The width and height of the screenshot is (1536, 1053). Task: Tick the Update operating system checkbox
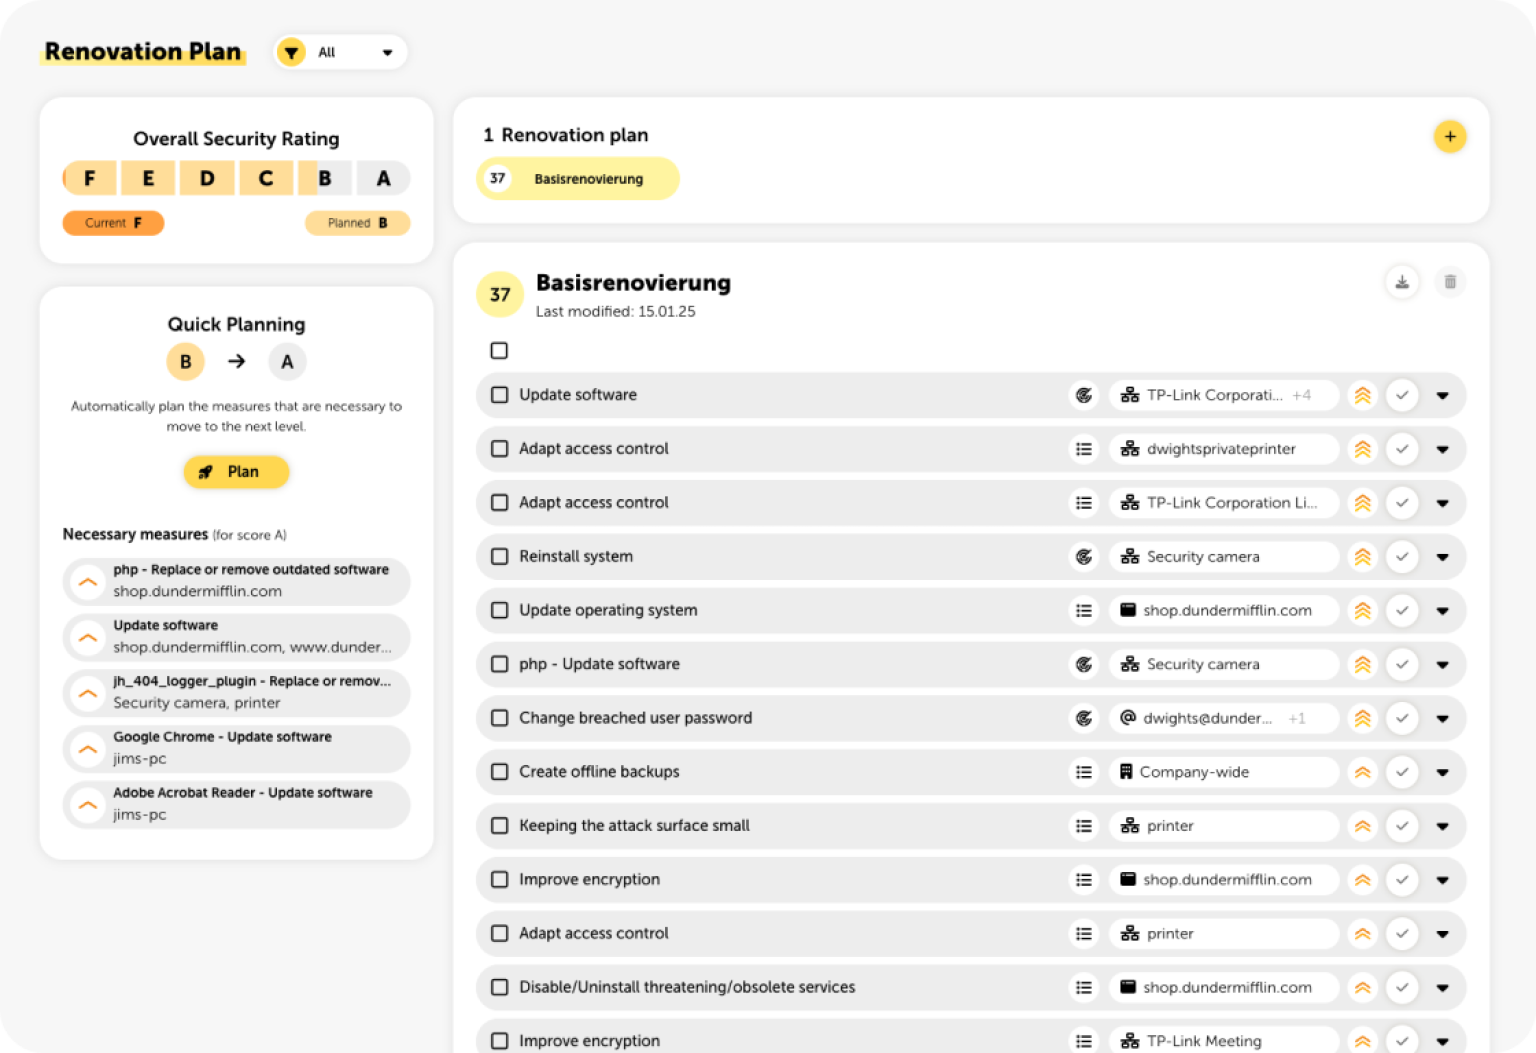pos(499,611)
